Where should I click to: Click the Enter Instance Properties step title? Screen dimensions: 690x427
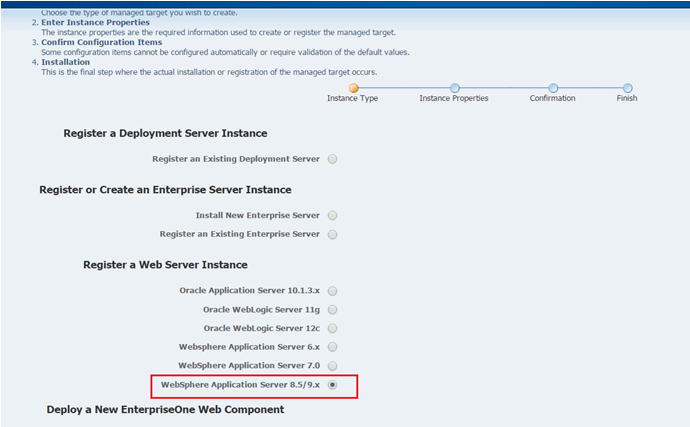(95, 22)
